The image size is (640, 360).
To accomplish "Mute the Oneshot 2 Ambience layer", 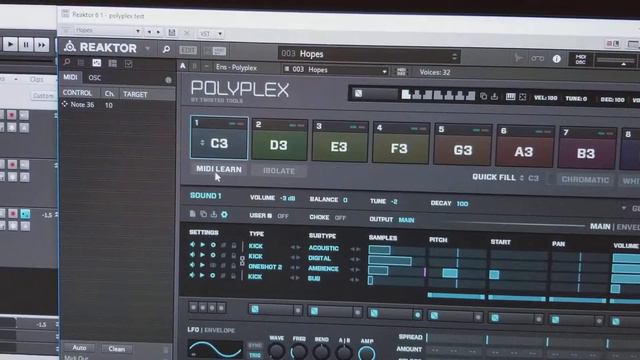I will pos(192,264).
